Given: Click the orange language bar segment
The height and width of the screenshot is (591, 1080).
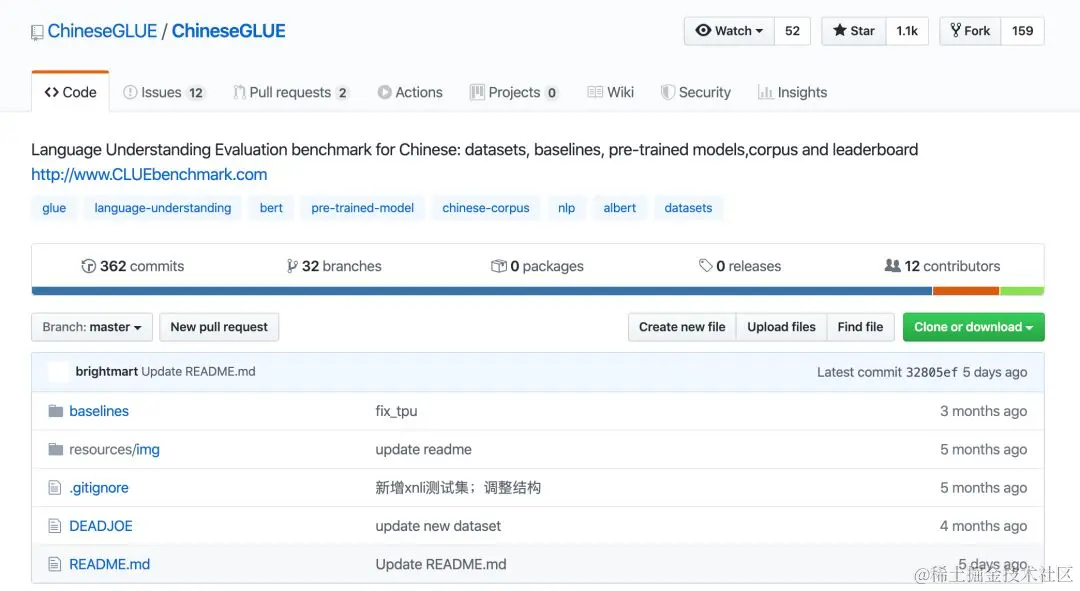Looking at the screenshot, I should [966, 291].
